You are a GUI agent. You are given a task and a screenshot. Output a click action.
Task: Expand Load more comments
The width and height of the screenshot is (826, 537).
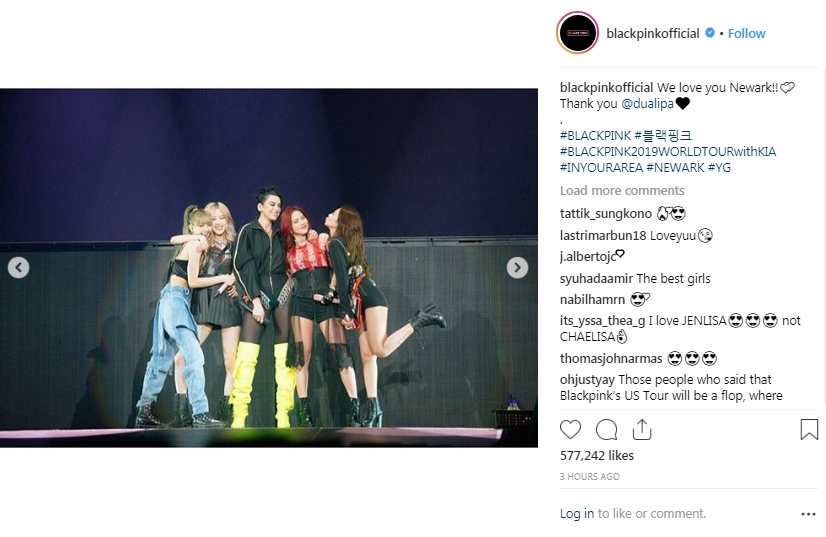coord(622,190)
